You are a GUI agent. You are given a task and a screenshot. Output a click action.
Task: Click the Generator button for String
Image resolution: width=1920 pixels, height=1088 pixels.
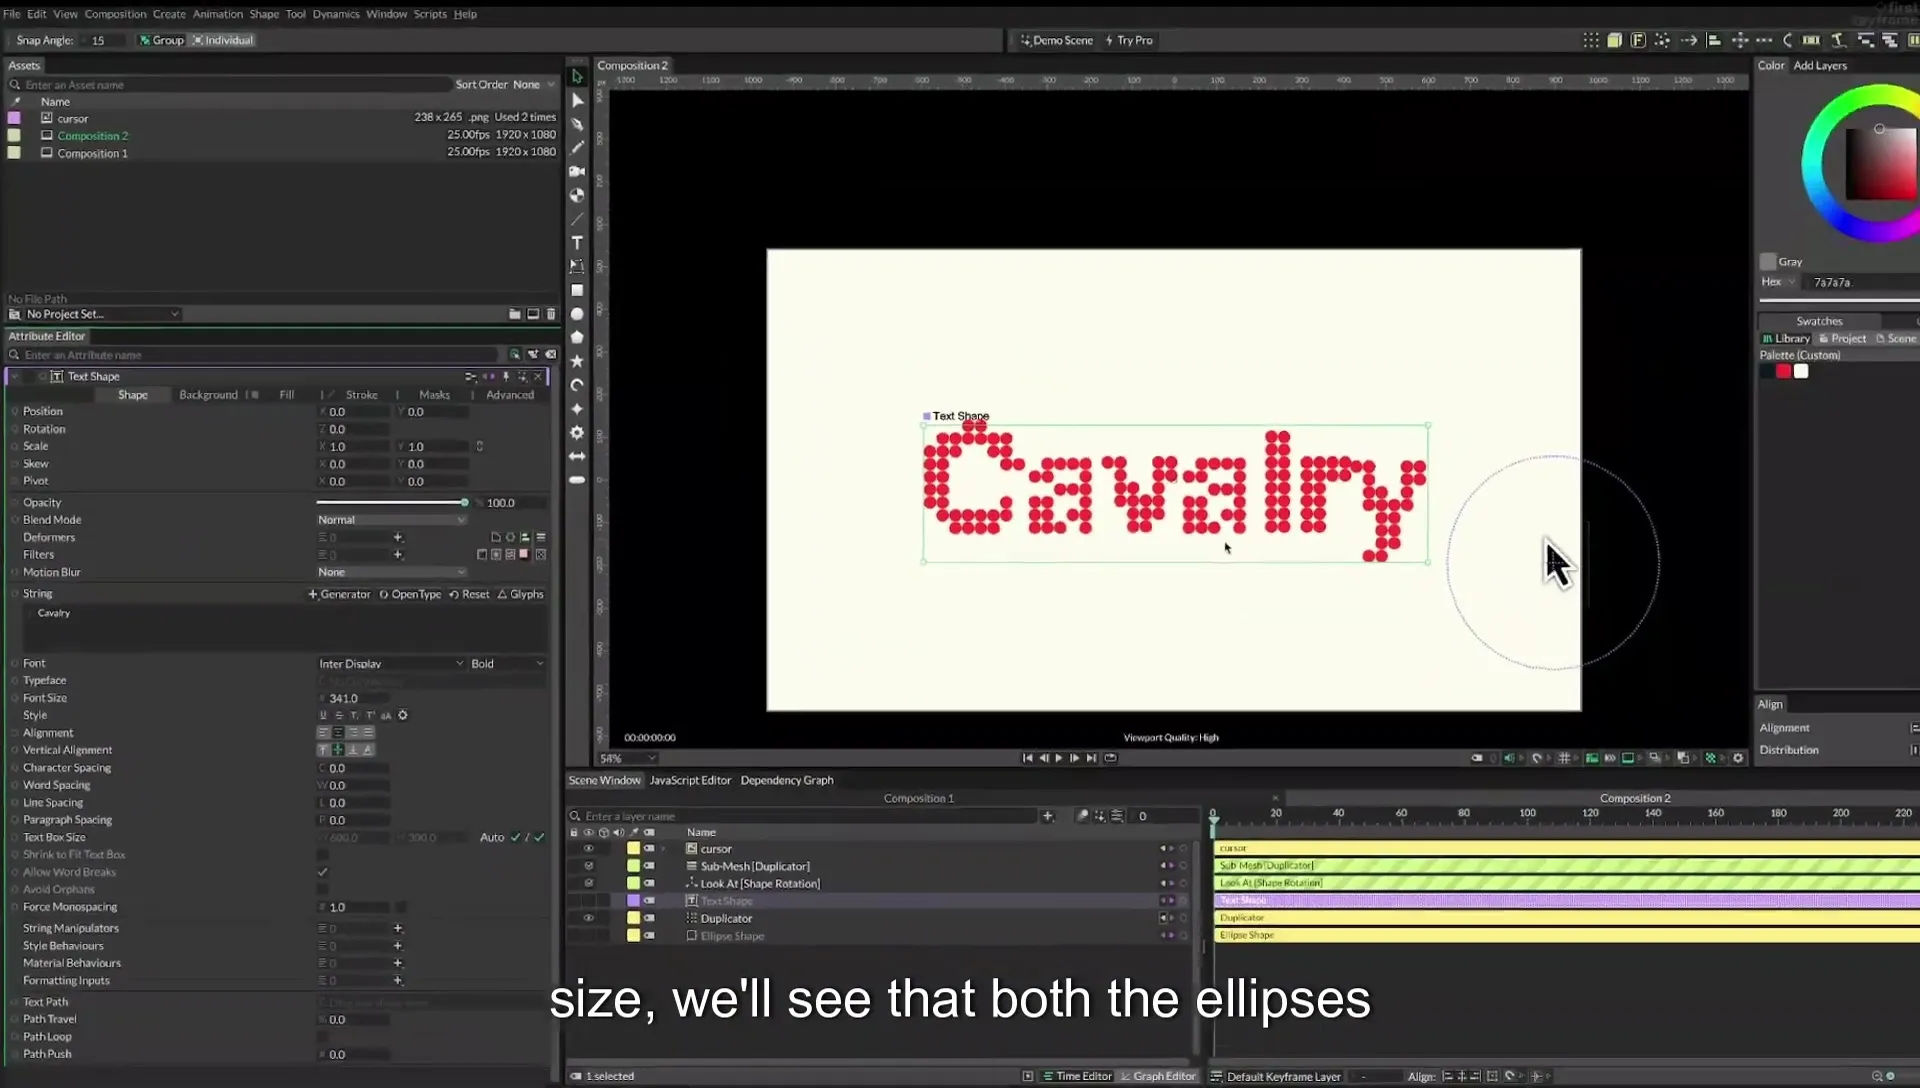point(339,594)
